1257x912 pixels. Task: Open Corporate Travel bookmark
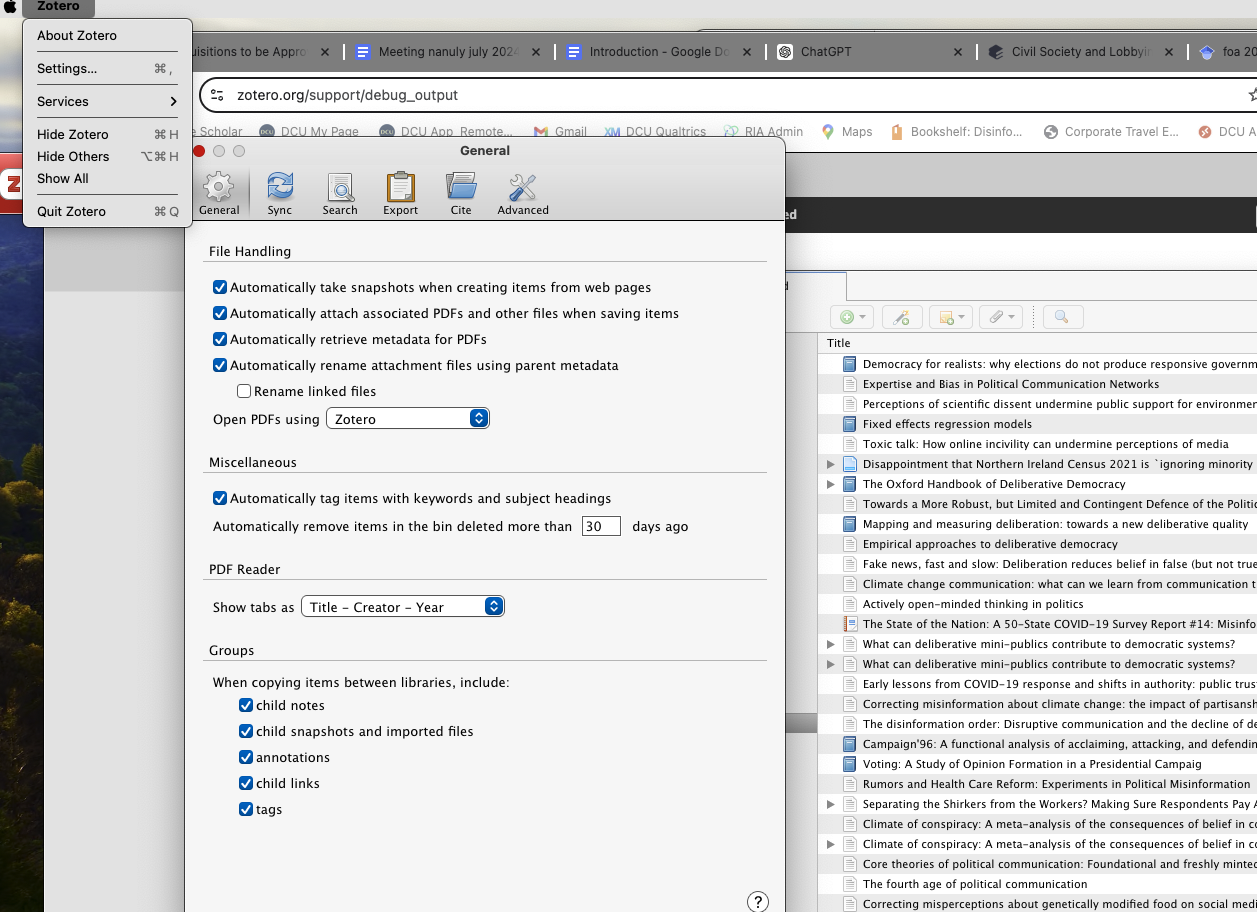point(1111,131)
